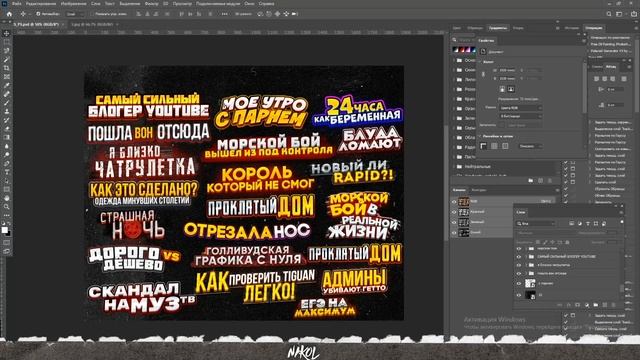Click the Home icon in the options bar
This screenshot has width=640, height=360.
pyautogui.click(x=9, y=14)
